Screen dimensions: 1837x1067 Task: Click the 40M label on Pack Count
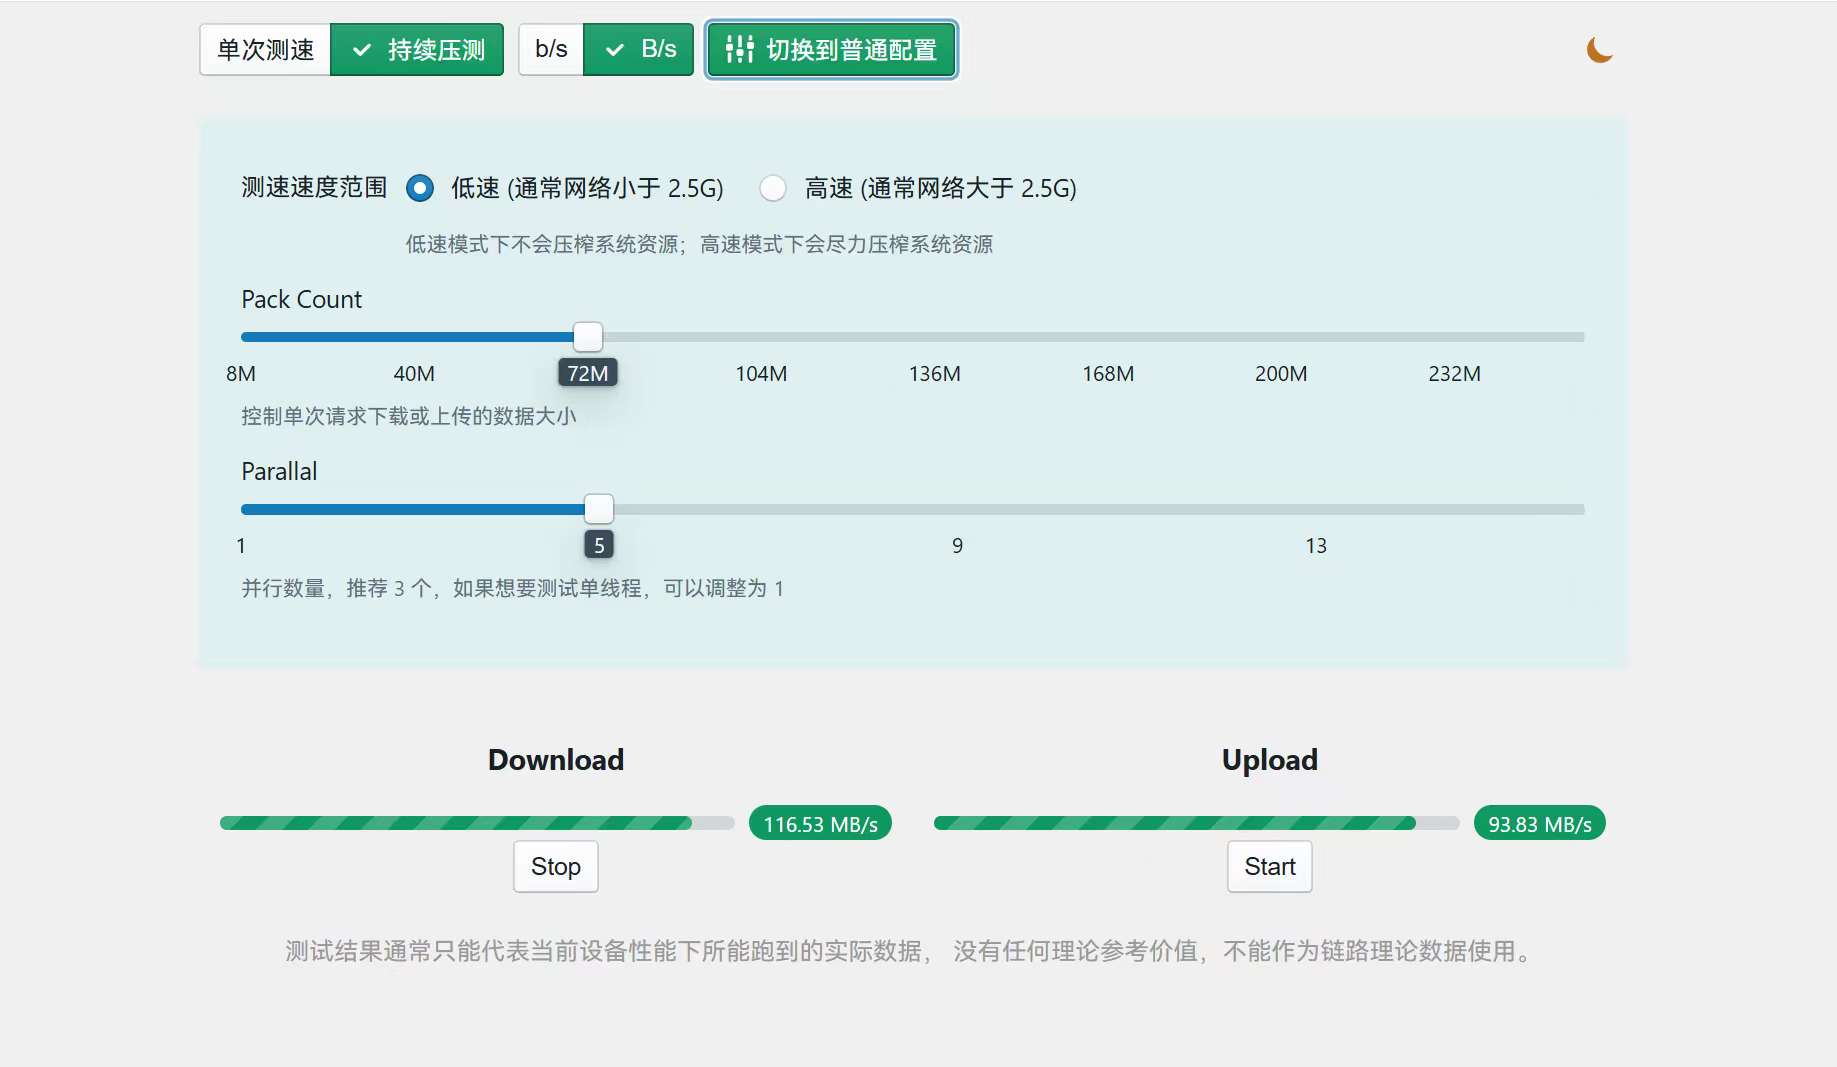point(413,374)
